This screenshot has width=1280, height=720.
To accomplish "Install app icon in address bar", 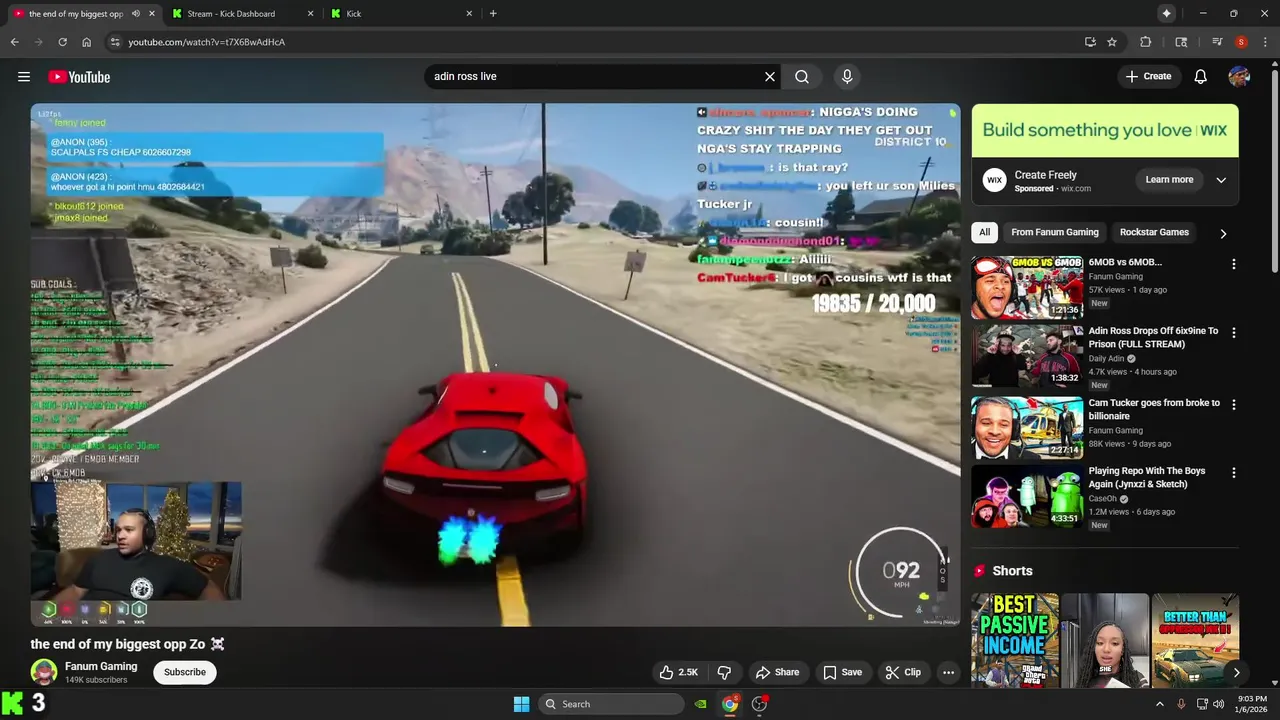I will 1090,42.
